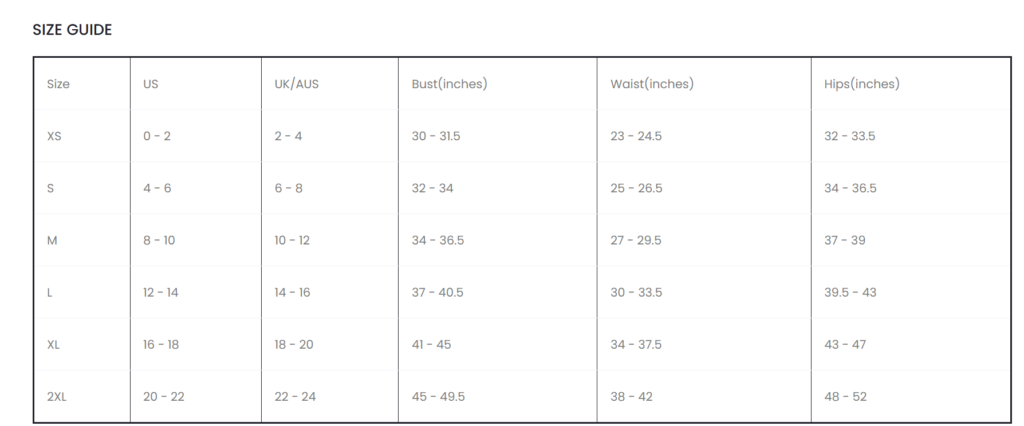Viewport: 1024px width, 426px height.
Task: Click the SIZE GUIDE heading
Action: coord(72,30)
